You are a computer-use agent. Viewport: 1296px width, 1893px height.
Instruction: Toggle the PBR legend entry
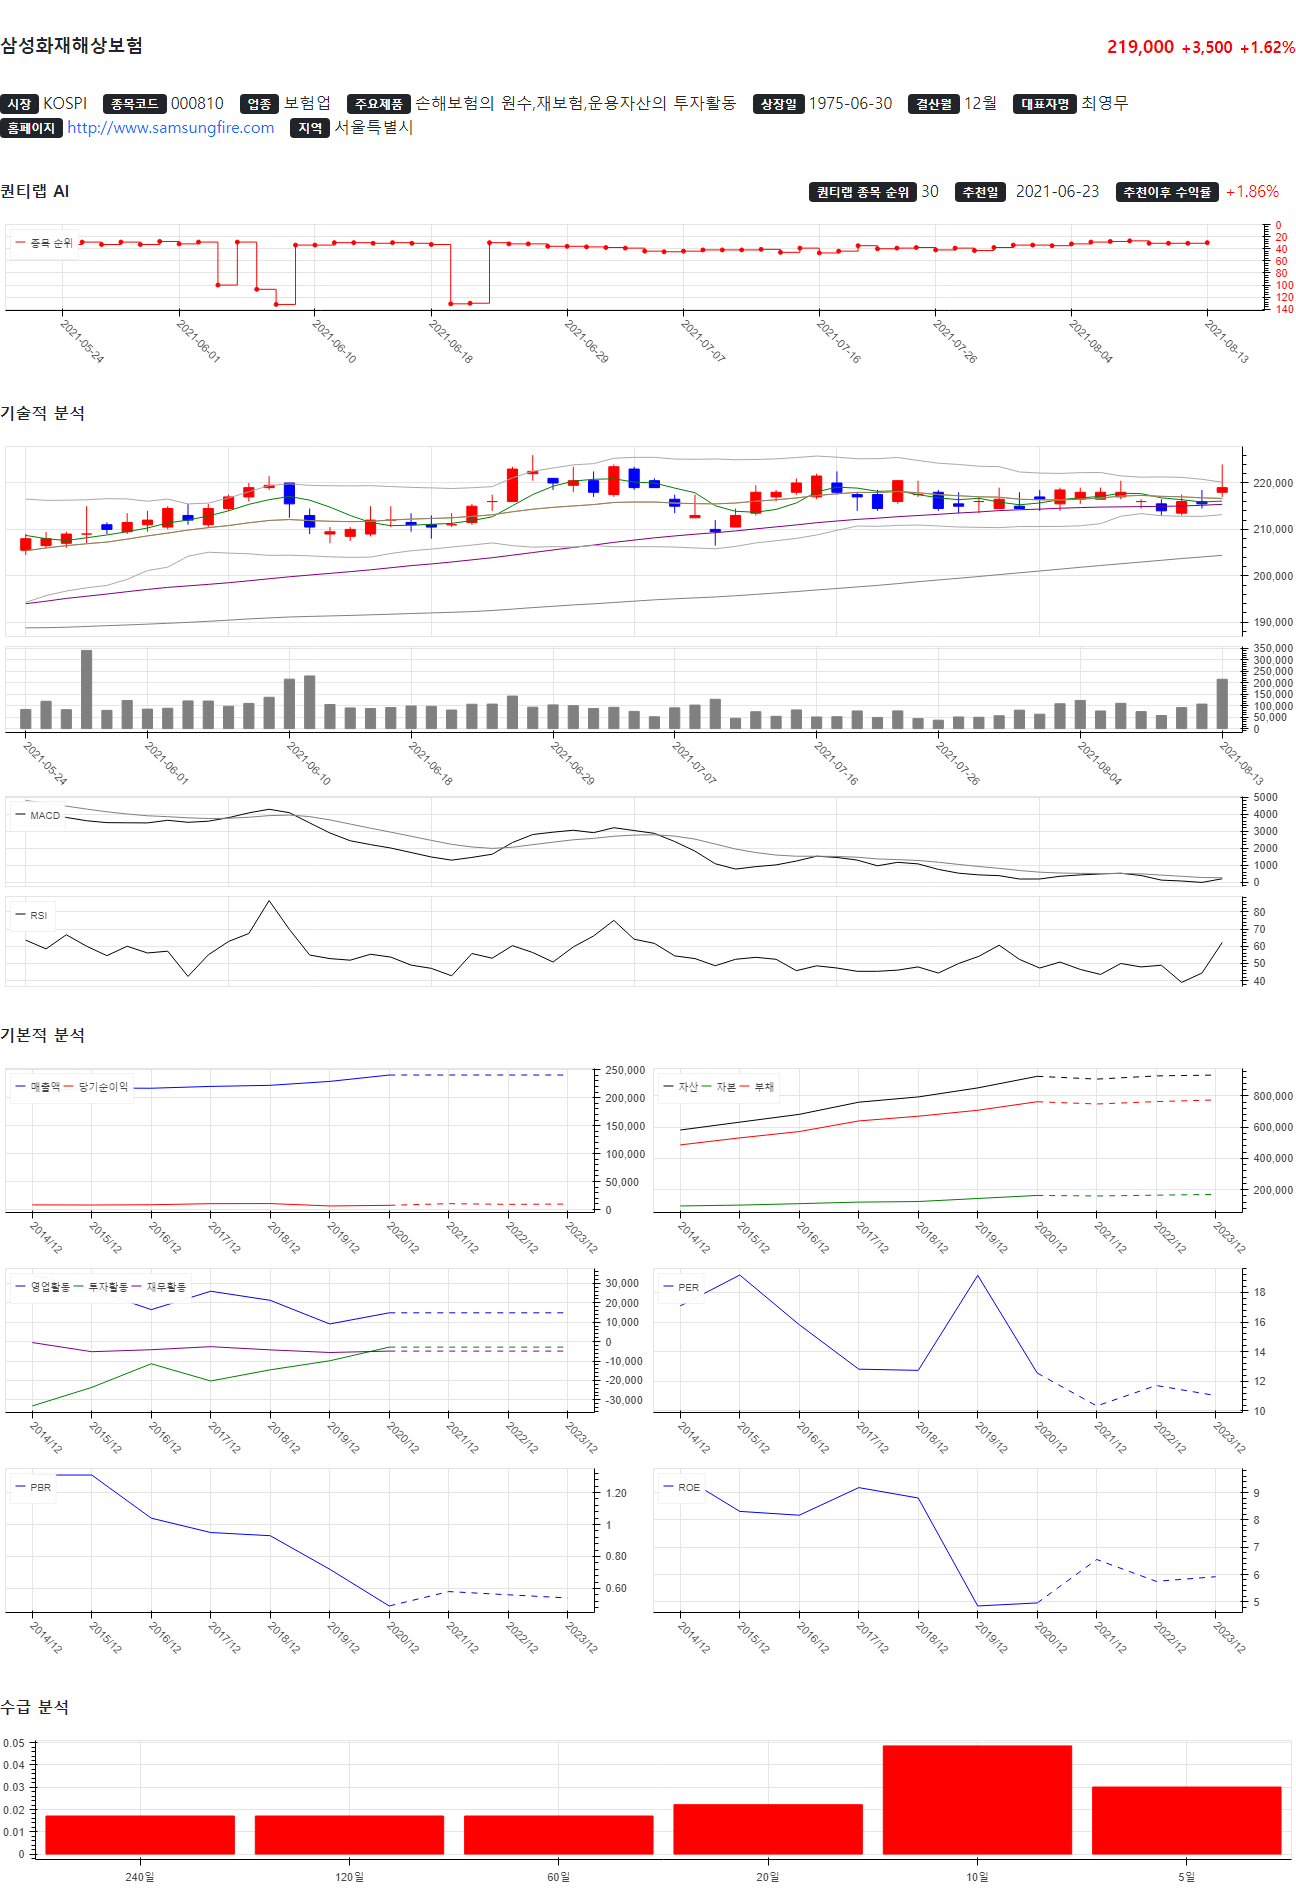33,1487
